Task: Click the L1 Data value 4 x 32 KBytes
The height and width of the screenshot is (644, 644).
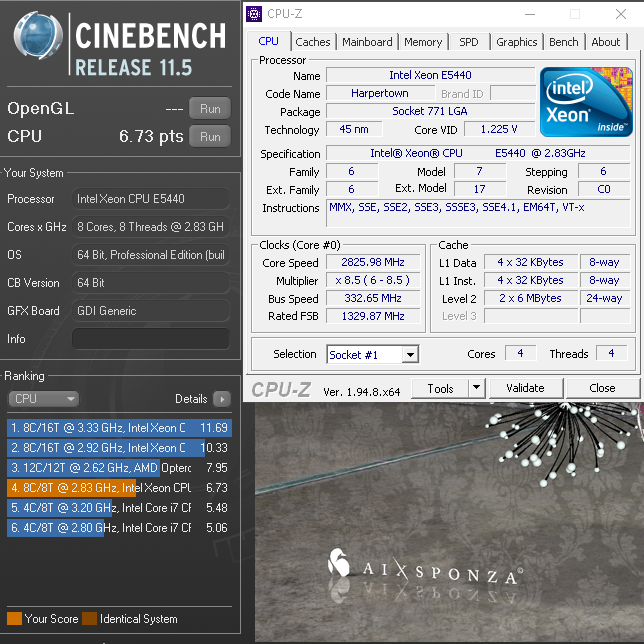Action: click(x=531, y=262)
